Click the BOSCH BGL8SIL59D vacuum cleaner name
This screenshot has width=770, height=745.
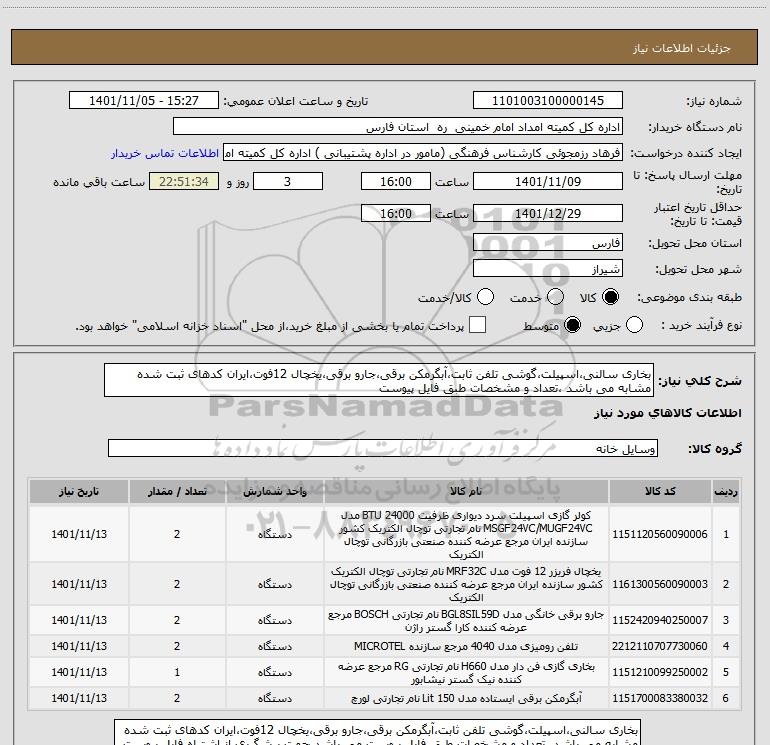(x=466, y=621)
